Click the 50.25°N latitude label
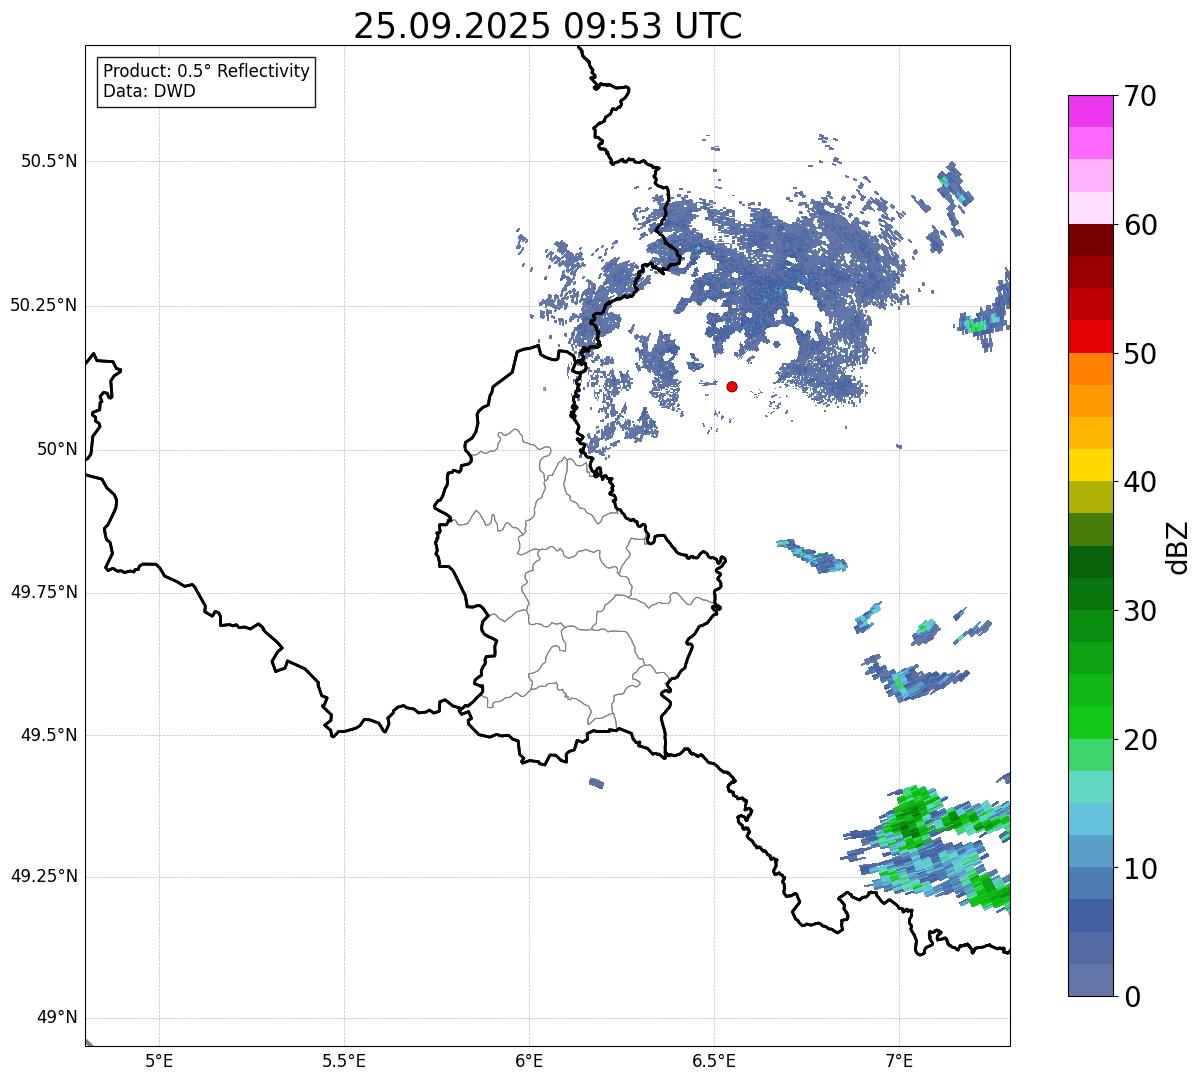 44,305
